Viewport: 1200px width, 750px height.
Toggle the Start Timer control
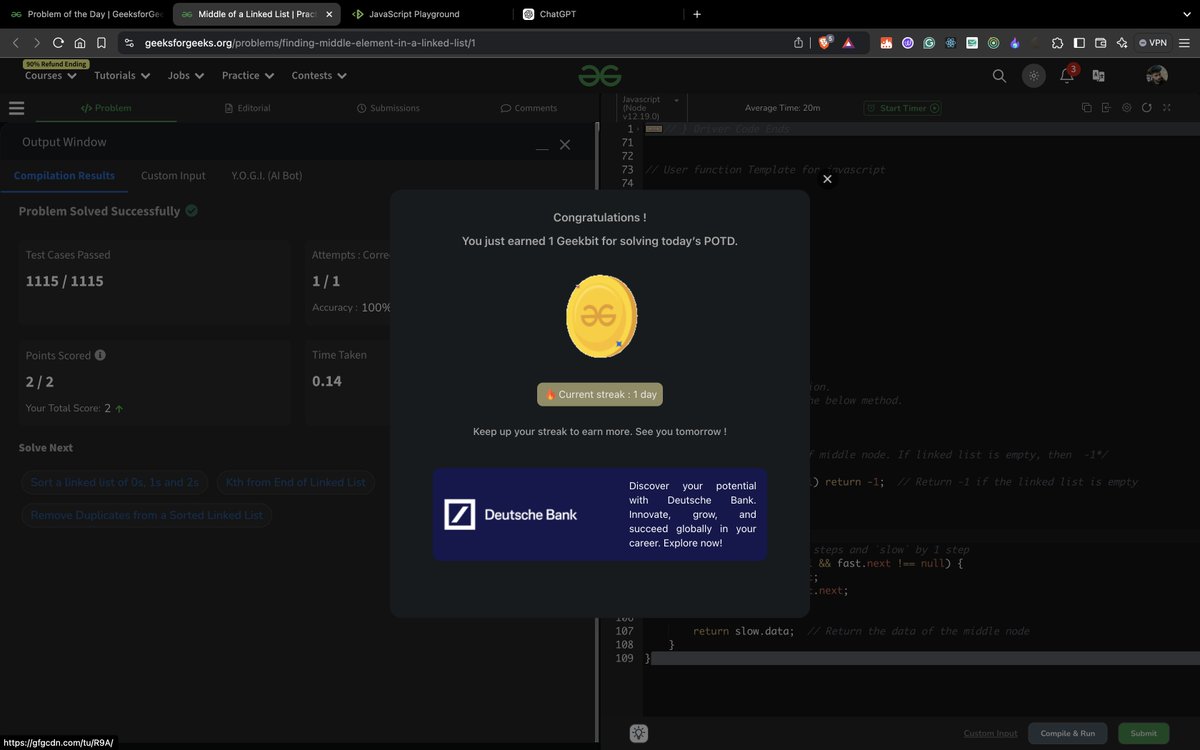tap(902, 107)
